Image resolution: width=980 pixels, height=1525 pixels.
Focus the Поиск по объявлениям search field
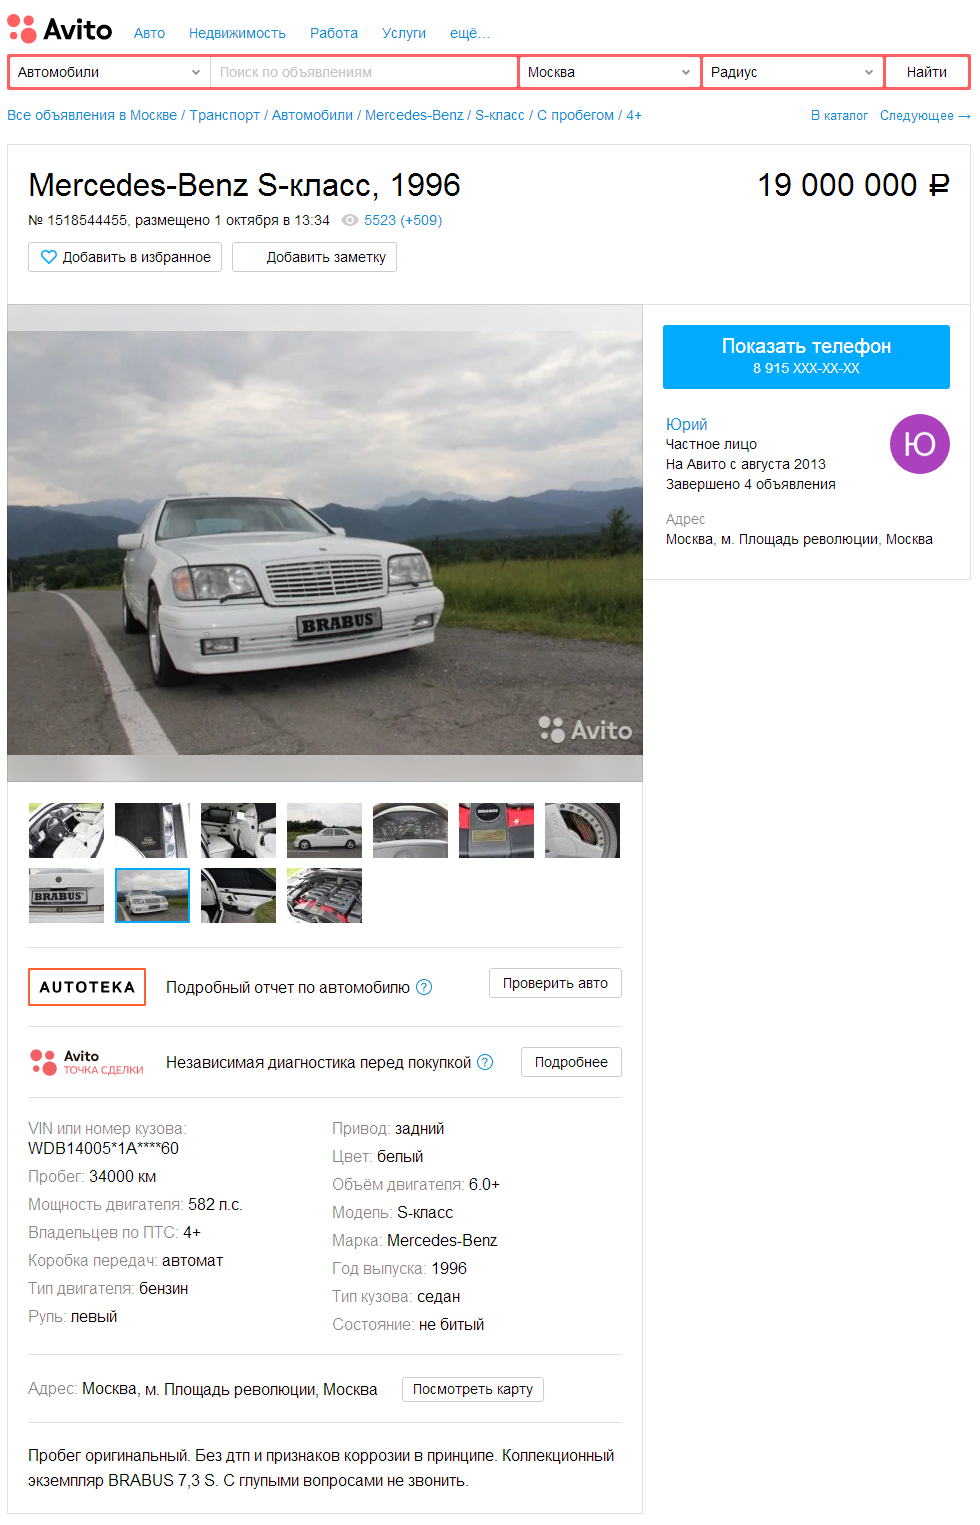click(x=363, y=72)
